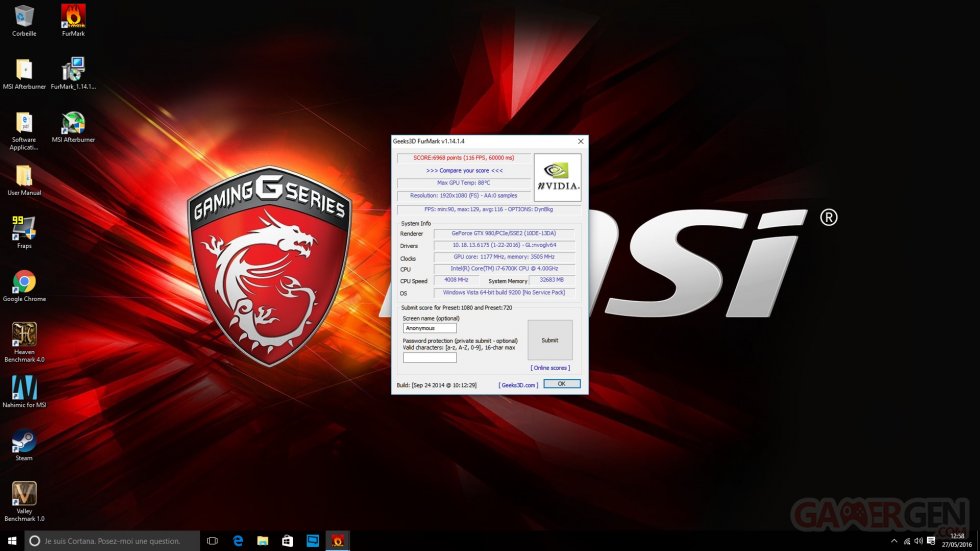
Task: Open the volume control tray icon
Action: [918, 541]
